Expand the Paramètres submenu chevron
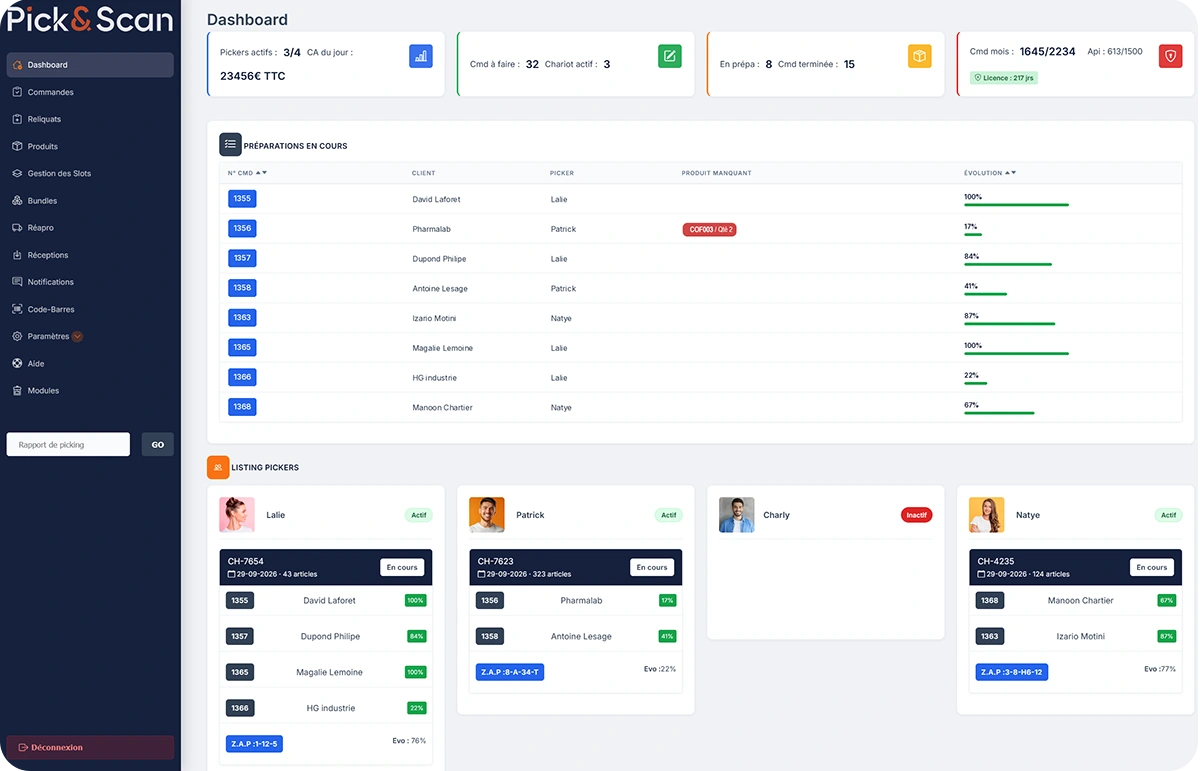 (78, 337)
